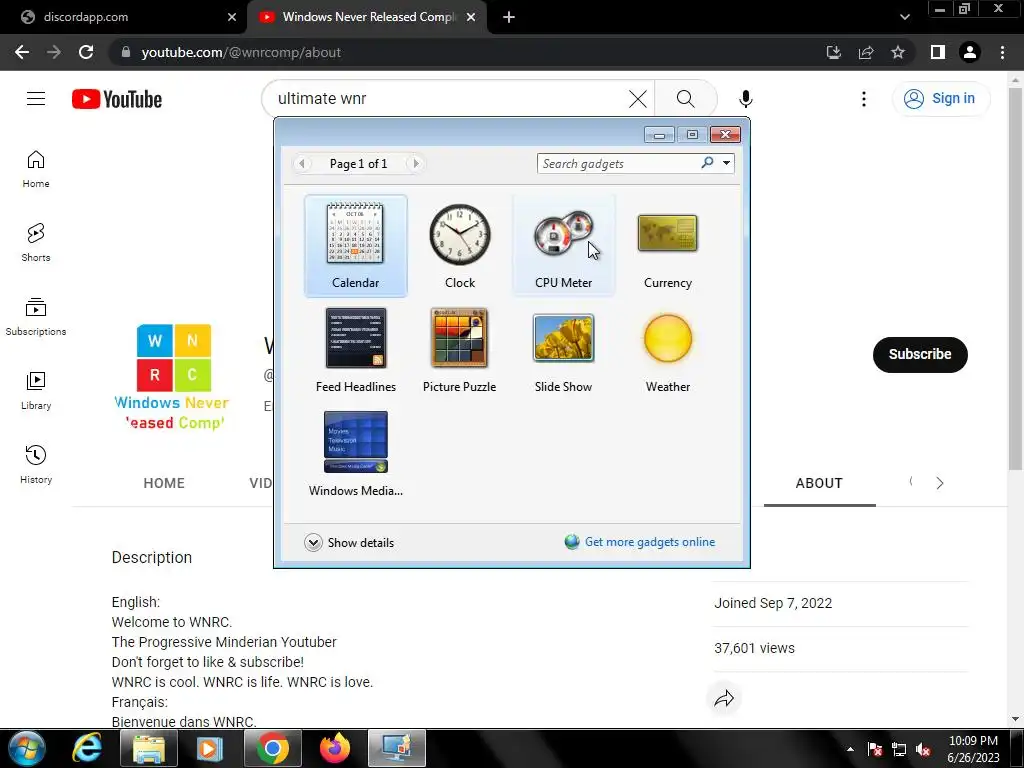
Task: Go back in browser history
Action: pos(22,52)
